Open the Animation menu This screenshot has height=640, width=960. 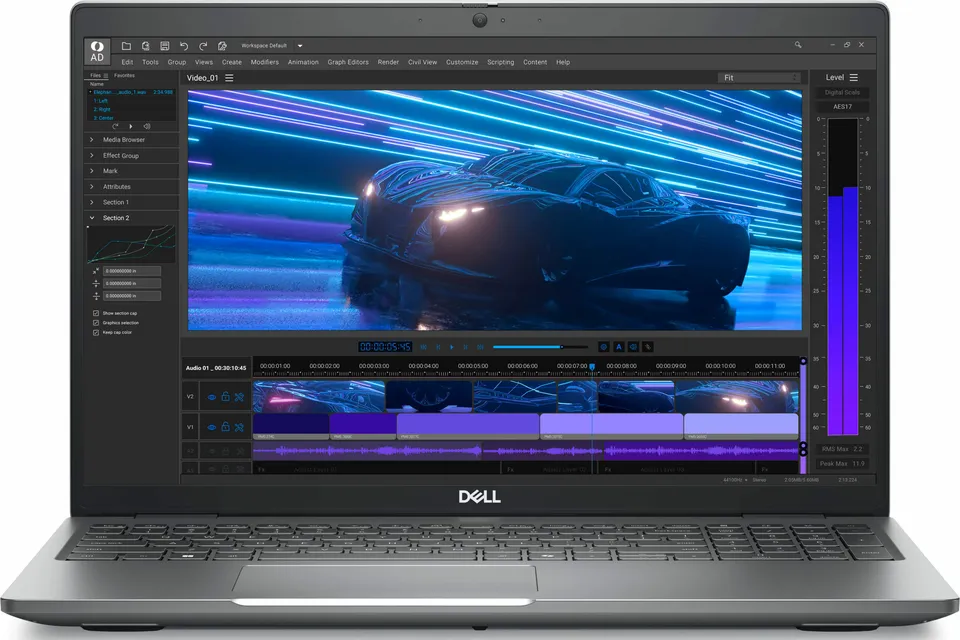click(303, 62)
